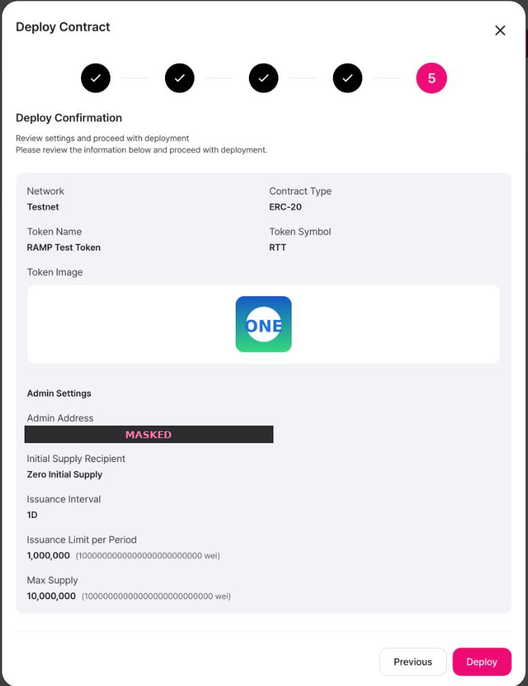This screenshot has width=528, height=686.
Task: Click the Testnet network value
Action: 43,207
